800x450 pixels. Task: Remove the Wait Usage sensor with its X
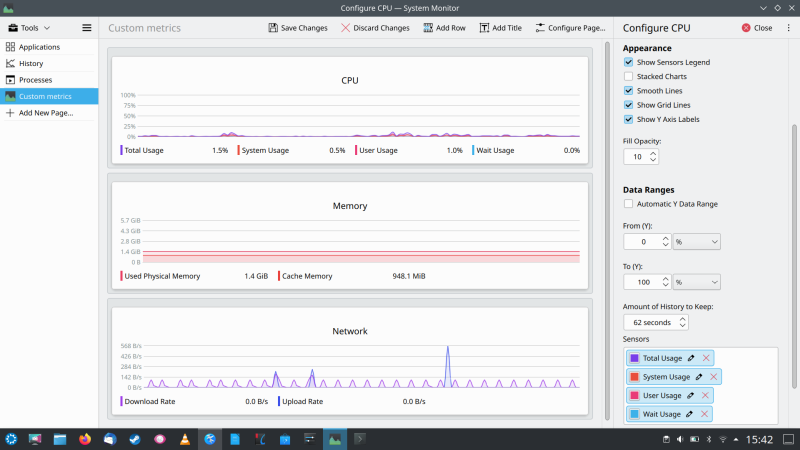click(x=704, y=414)
